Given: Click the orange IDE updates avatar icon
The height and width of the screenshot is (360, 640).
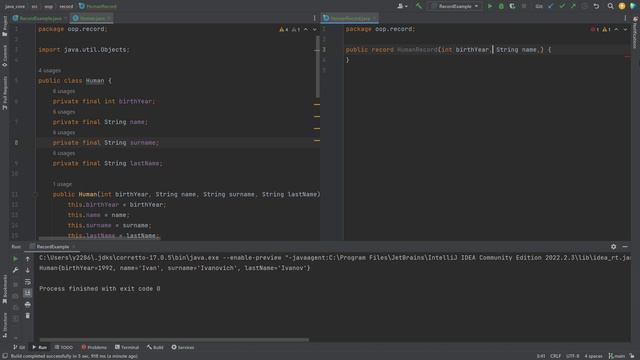Looking at the screenshot, I should pyautogui.click(x=622, y=6).
